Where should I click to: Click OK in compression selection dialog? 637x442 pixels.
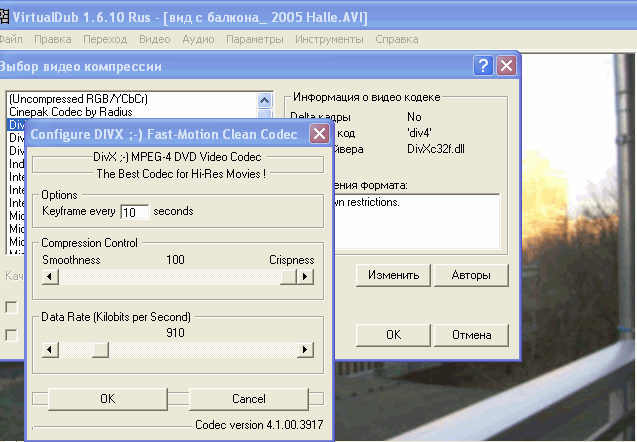[393, 335]
